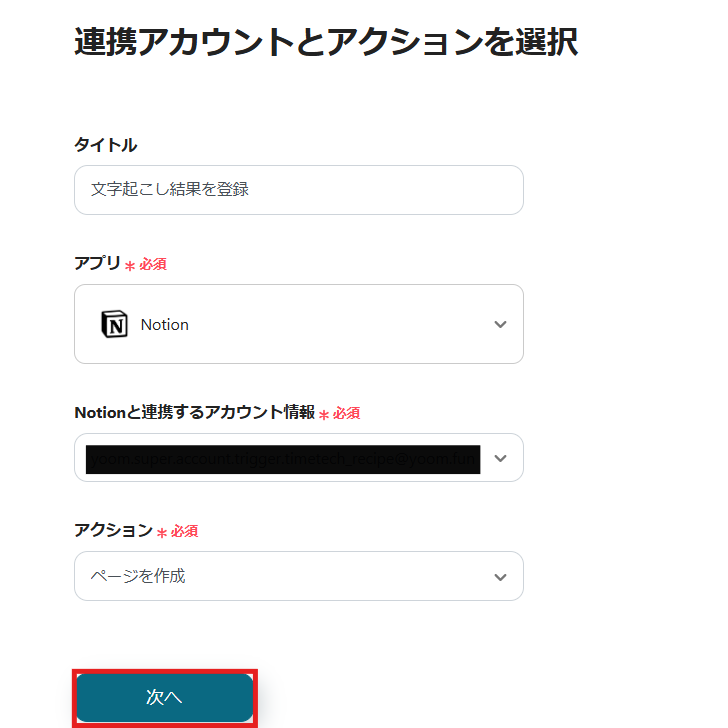728x728 pixels.
Task: Click the アプリ field label
Action: pos(97,263)
